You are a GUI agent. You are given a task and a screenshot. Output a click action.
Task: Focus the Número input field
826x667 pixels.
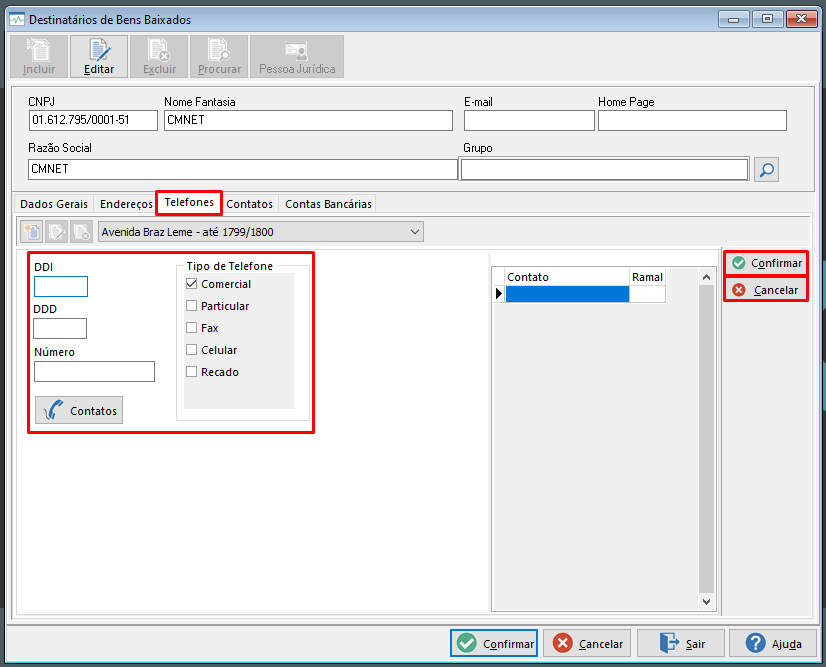(94, 371)
